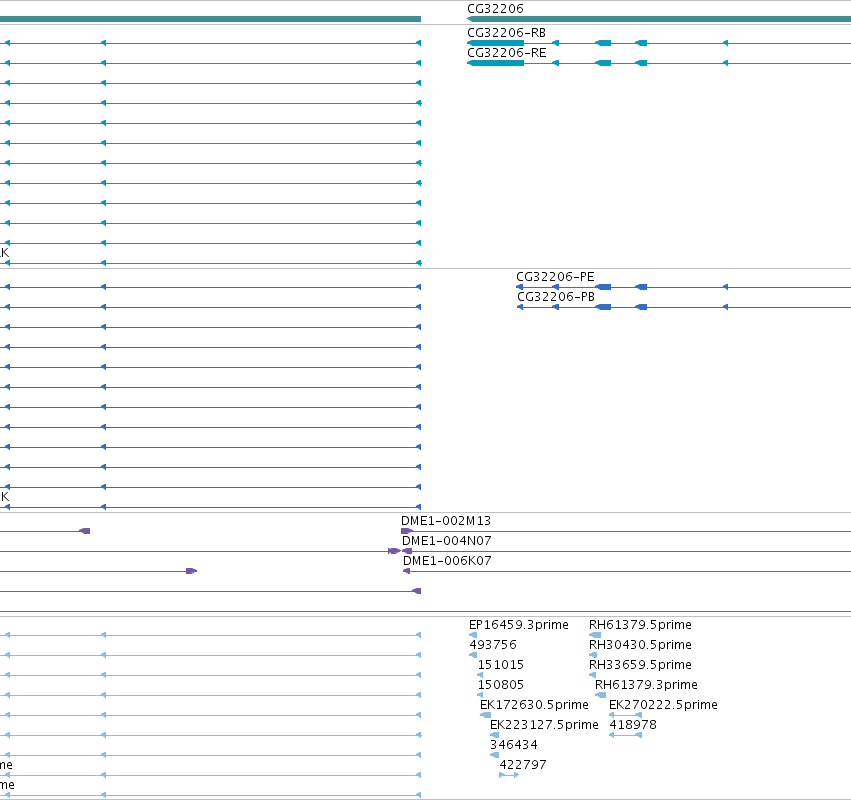Click the 418978 feature glyph
Screen dimensions: 851x800
(x=625, y=735)
